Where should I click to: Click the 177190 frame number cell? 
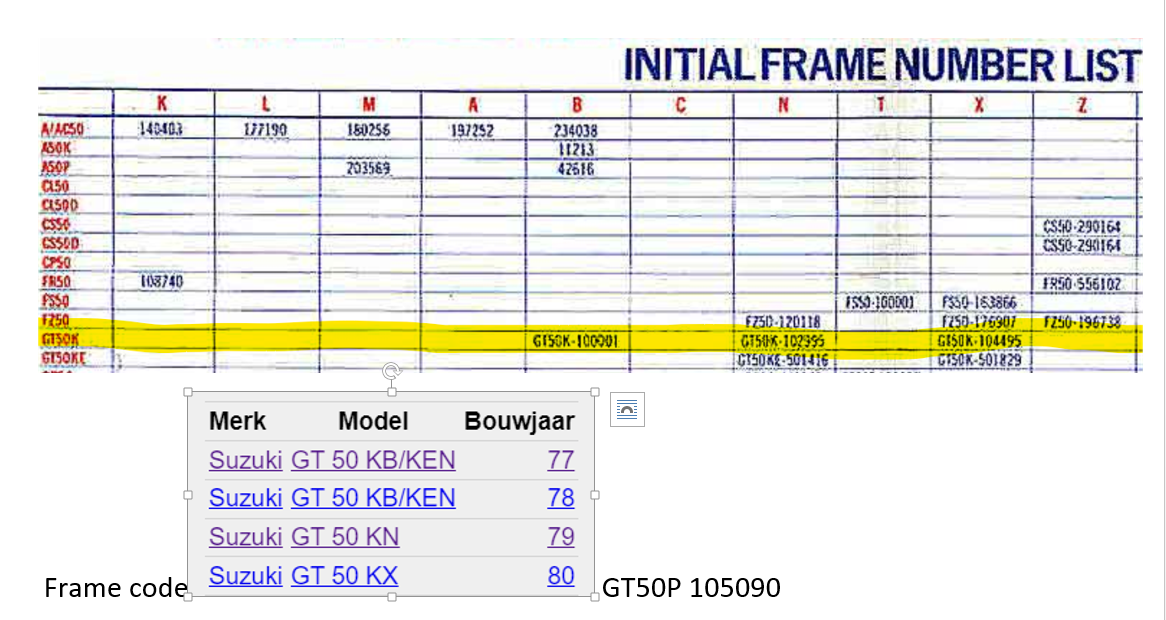[265, 131]
